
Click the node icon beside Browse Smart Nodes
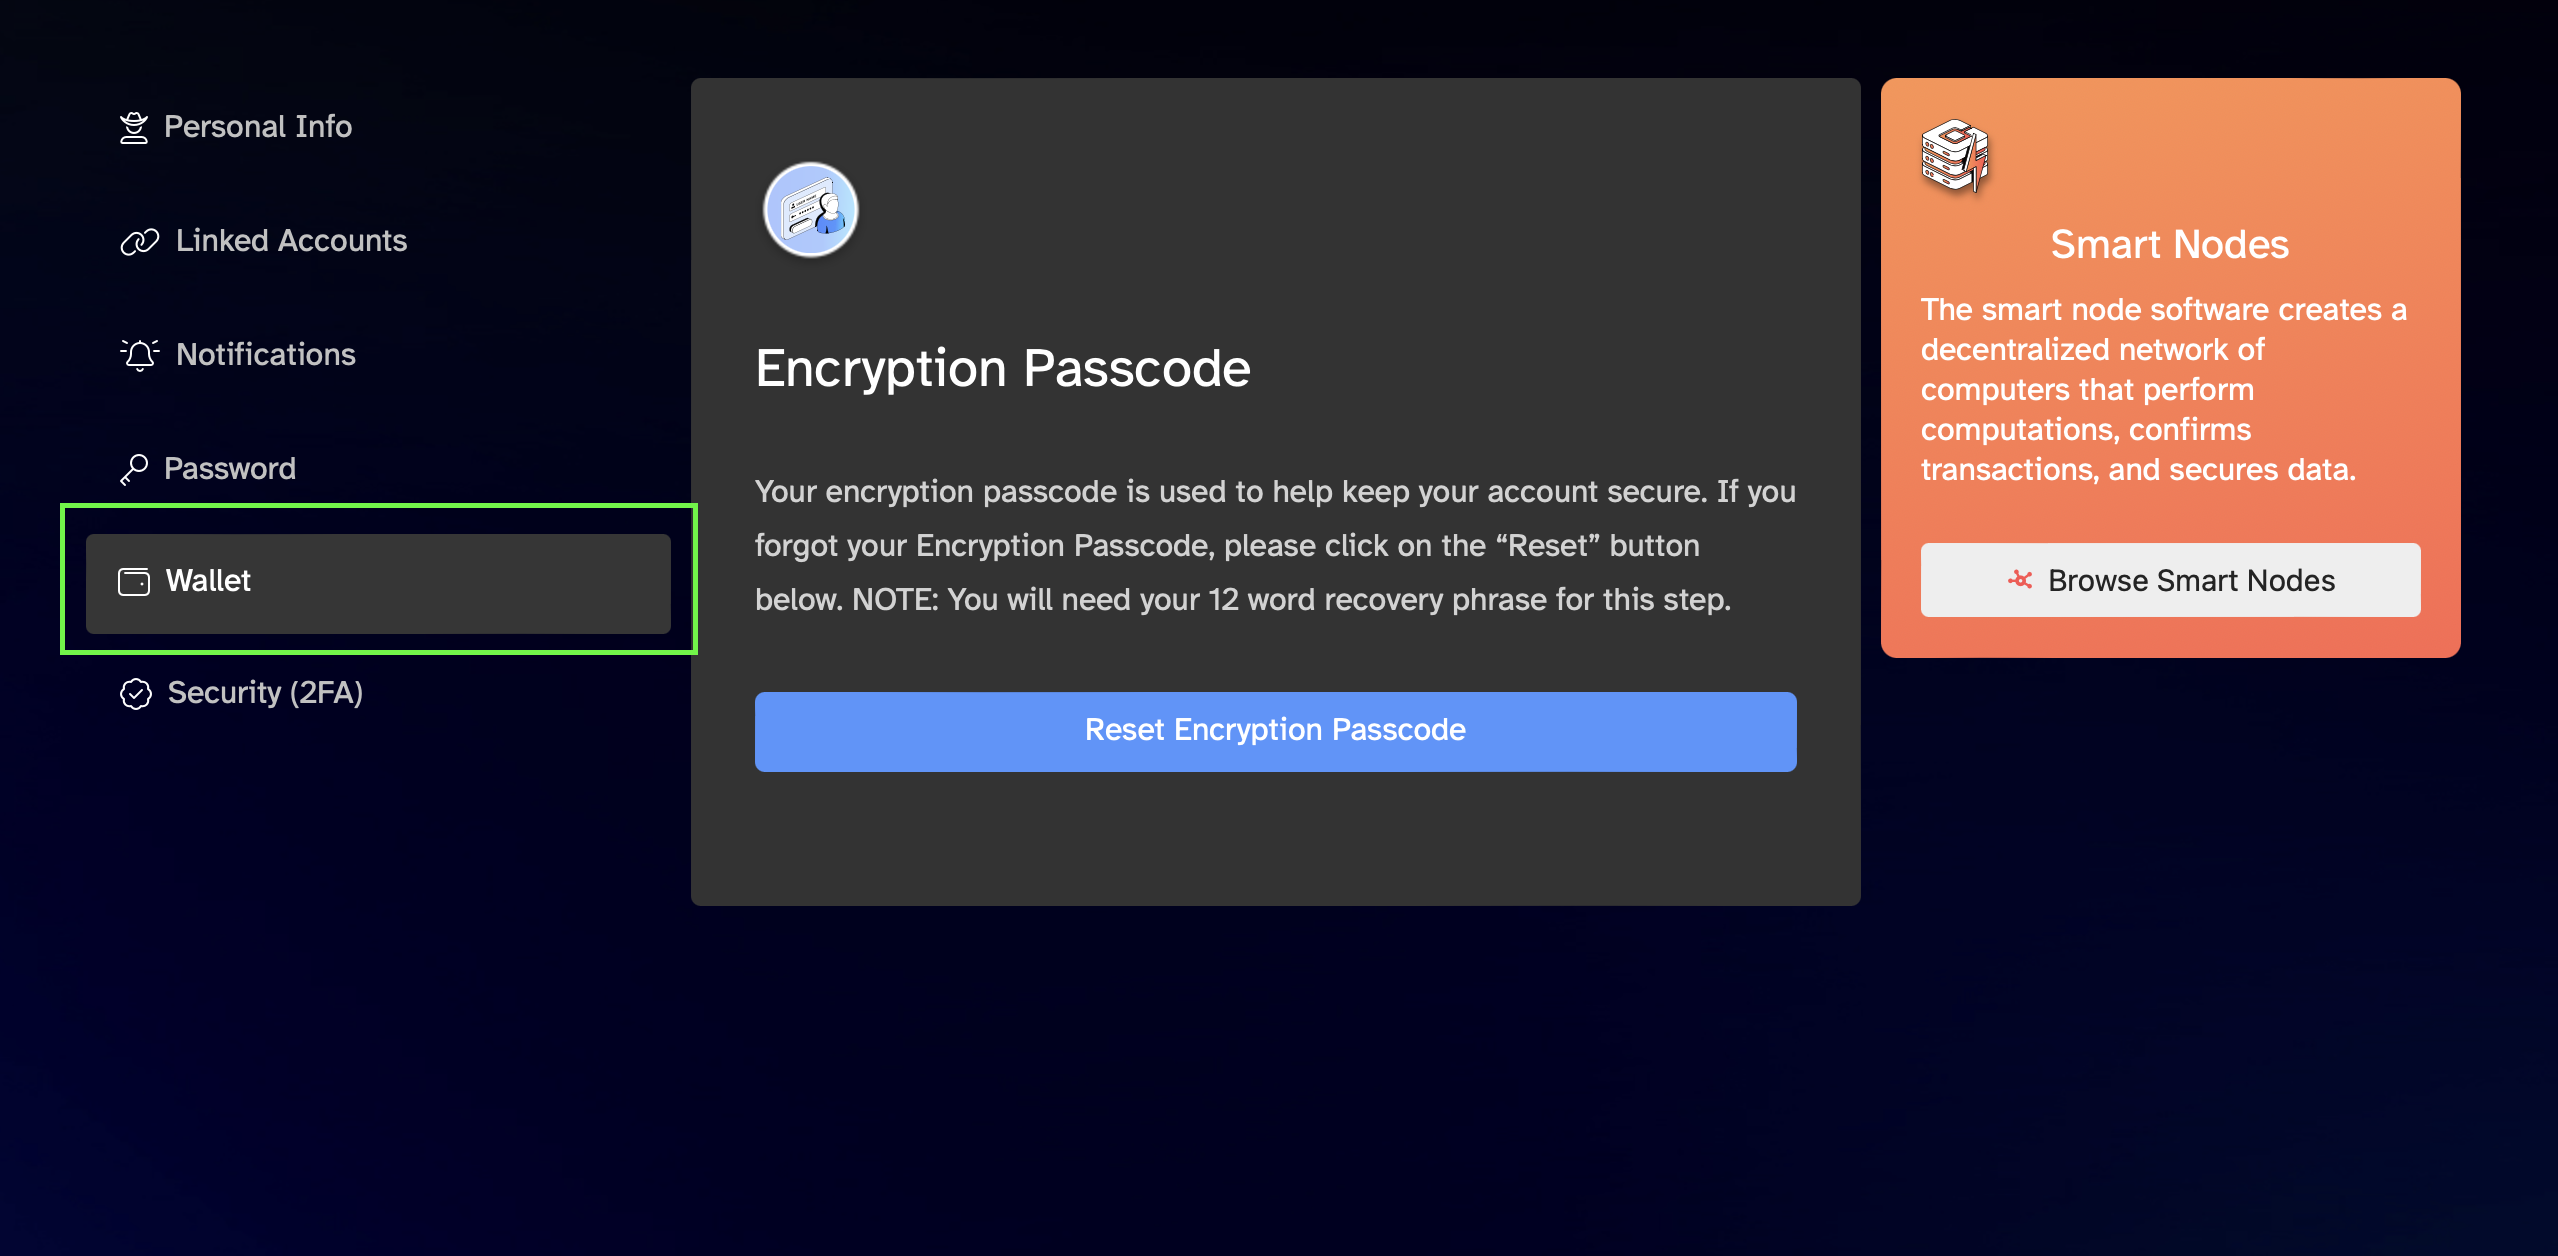[2020, 580]
